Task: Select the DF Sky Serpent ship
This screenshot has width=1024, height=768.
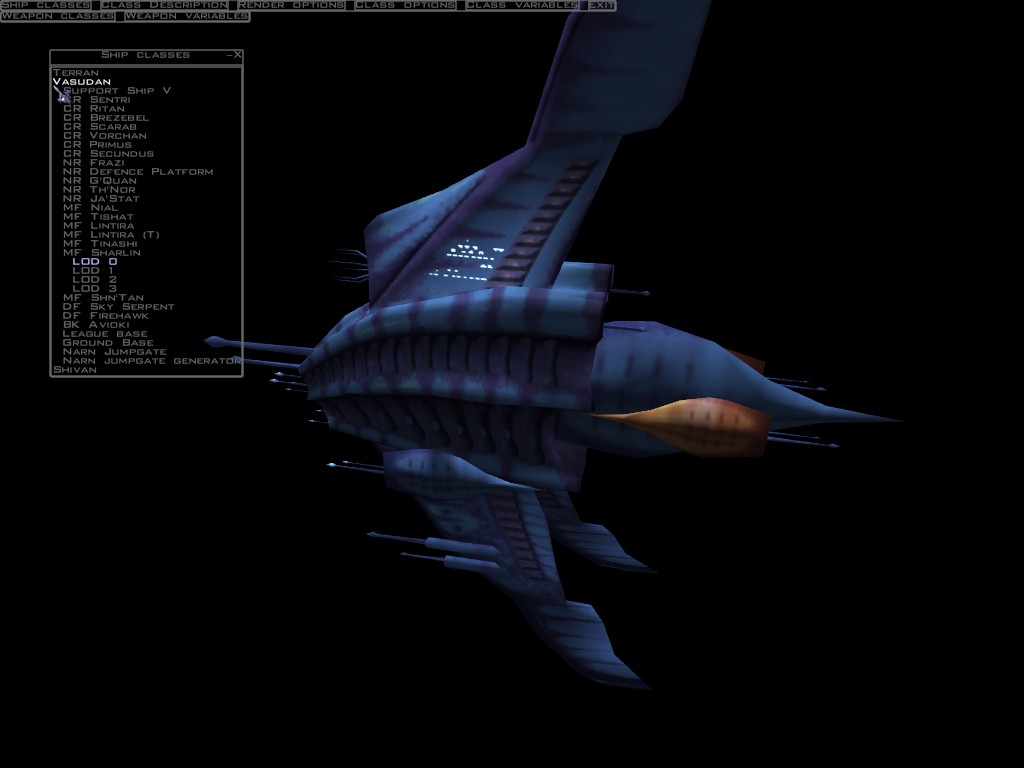Action: pyautogui.click(x=119, y=306)
